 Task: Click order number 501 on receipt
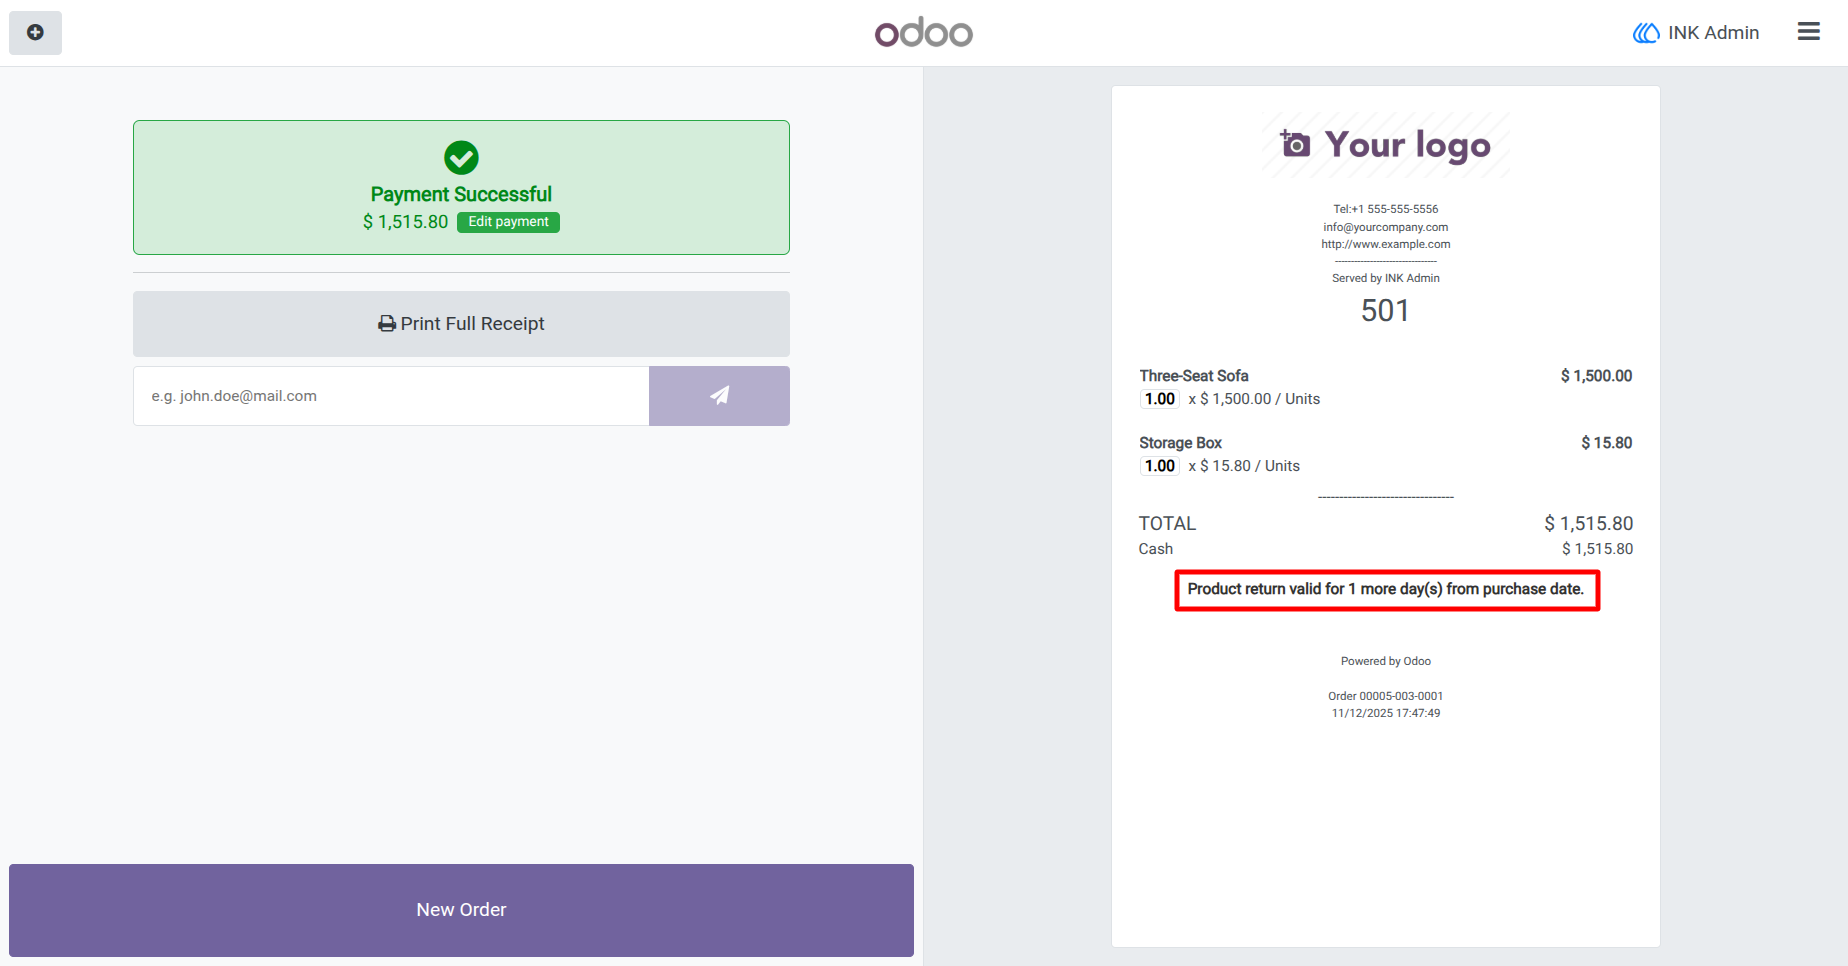coord(1385,311)
